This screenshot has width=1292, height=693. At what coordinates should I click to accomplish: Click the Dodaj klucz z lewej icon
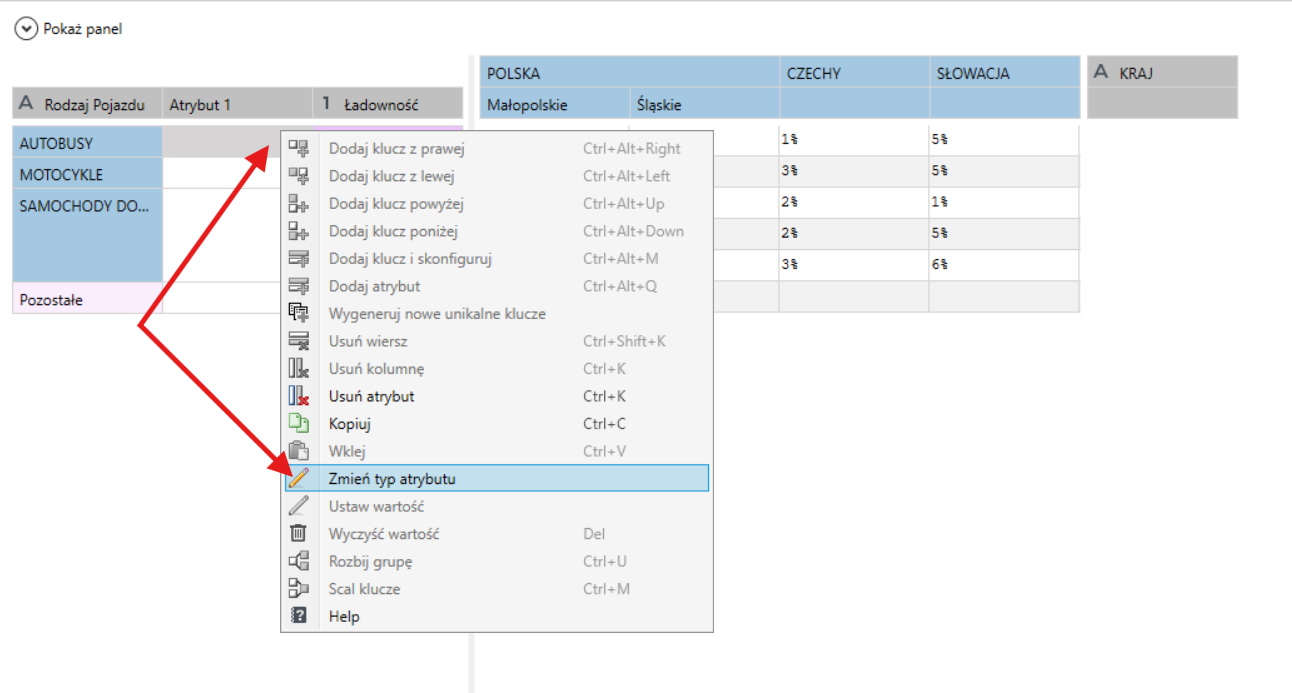298,176
